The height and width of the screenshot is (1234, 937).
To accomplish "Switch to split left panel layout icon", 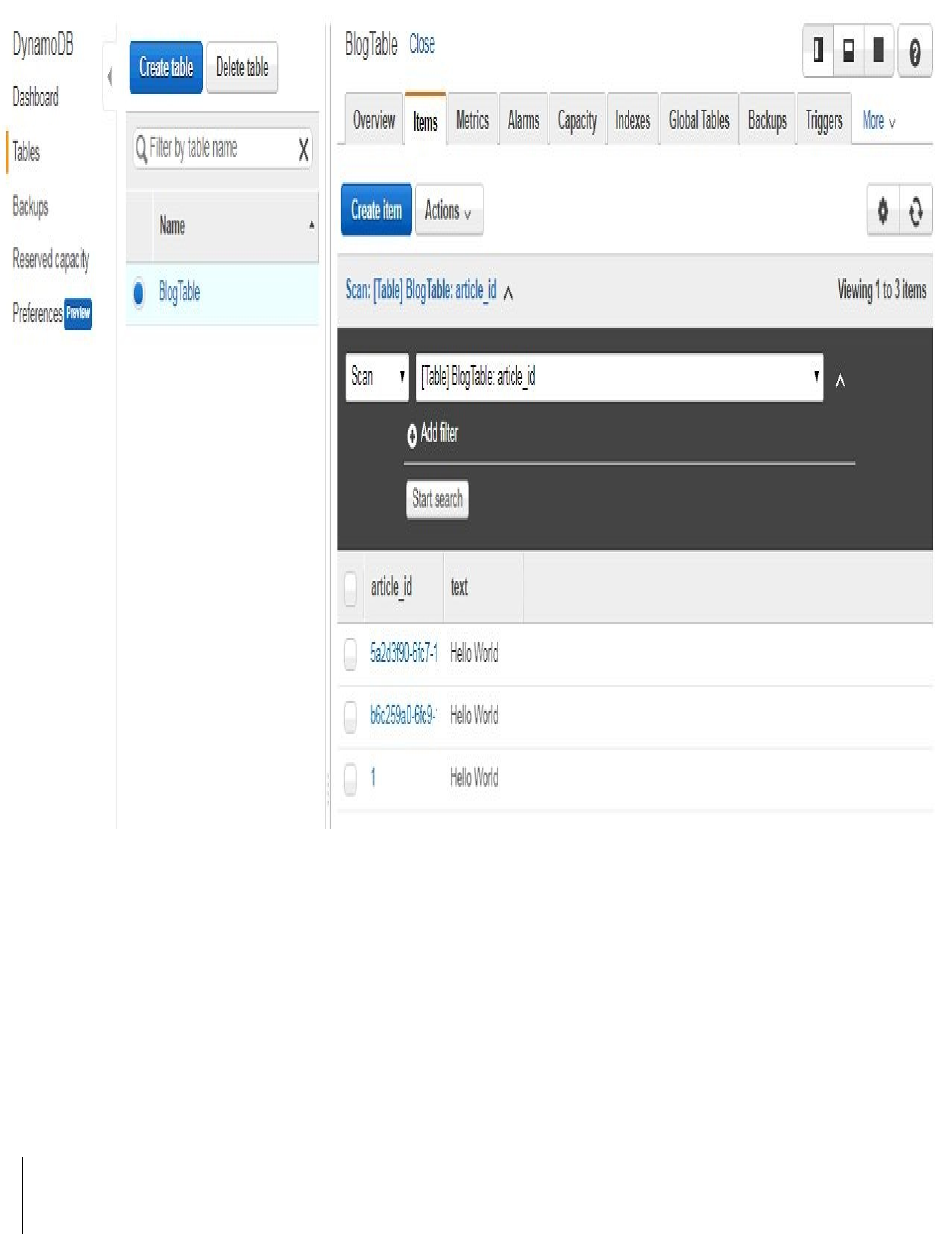I will coord(818,53).
